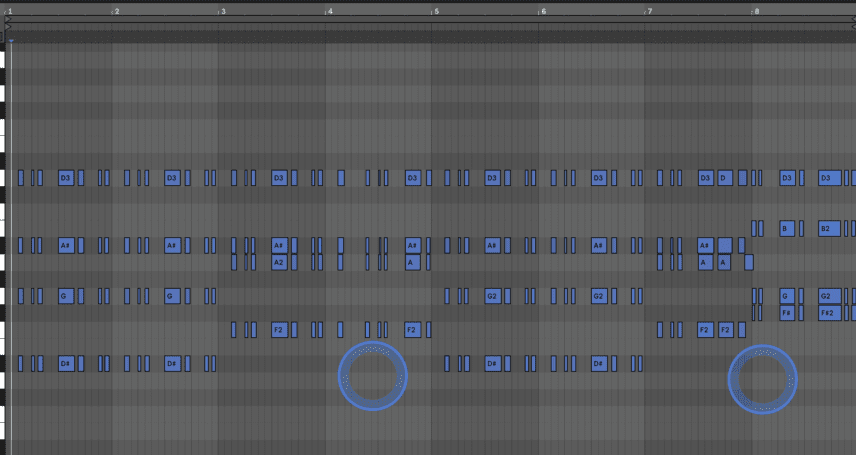Click the bar 7 marker in the ruler
The height and width of the screenshot is (455, 856).
click(x=649, y=11)
